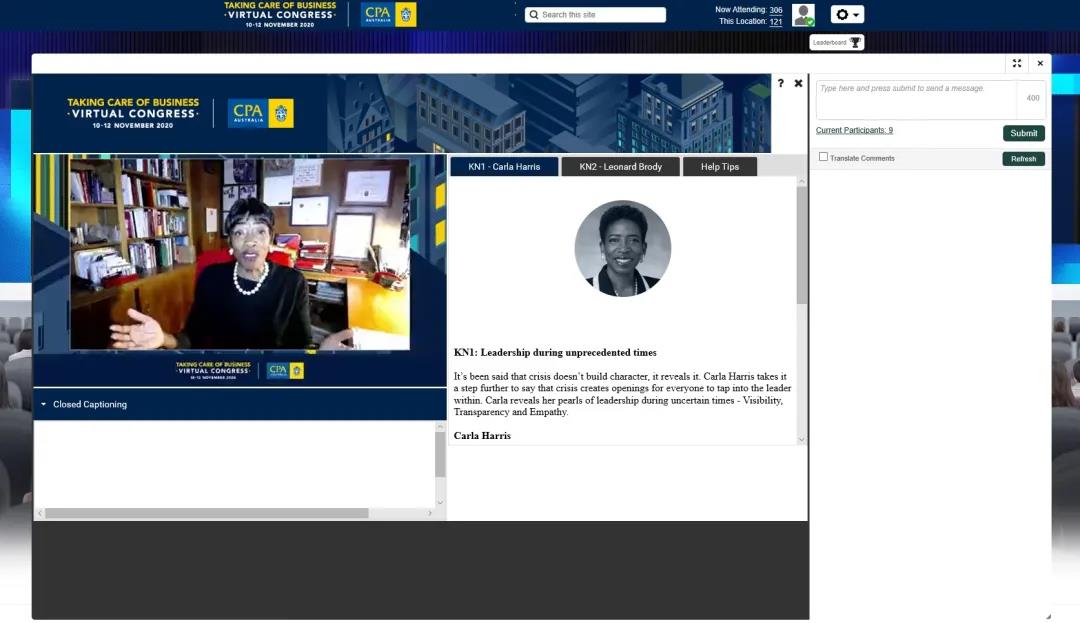Click the CPA Australia logo in header
Viewport: 1080px width, 623px height.
[389, 14]
